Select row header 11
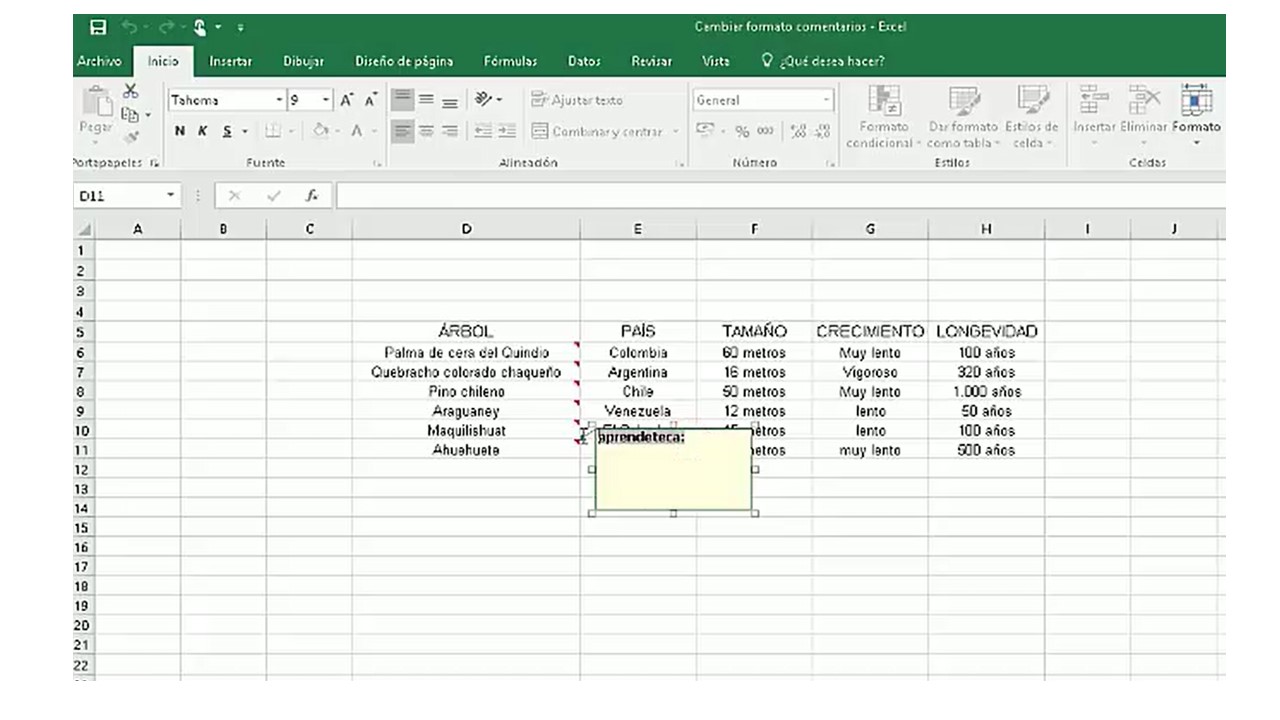This screenshot has height=720, width=1280. [83, 450]
